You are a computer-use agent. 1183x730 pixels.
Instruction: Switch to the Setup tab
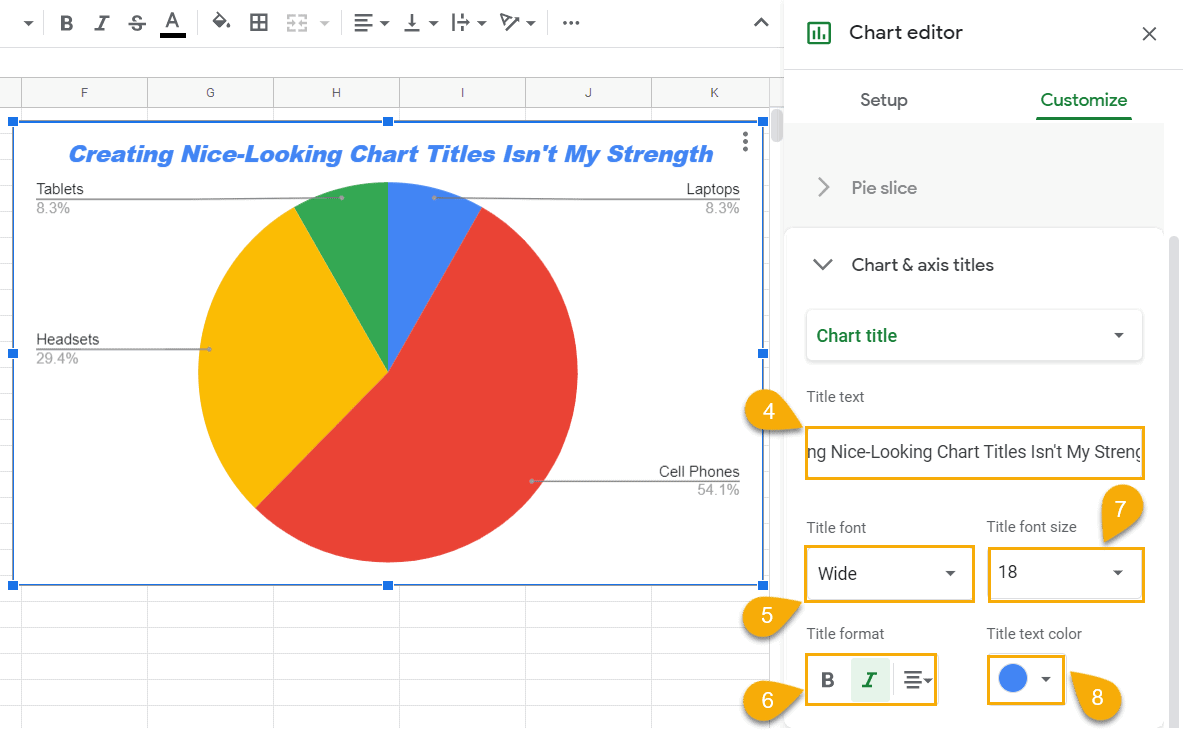click(x=883, y=100)
